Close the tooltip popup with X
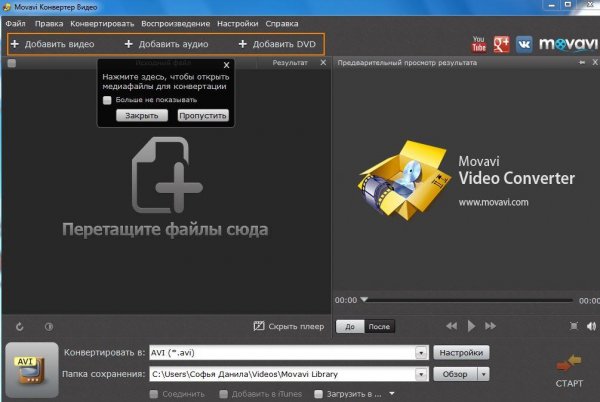Viewport: 600px width, 402px height. pos(227,65)
